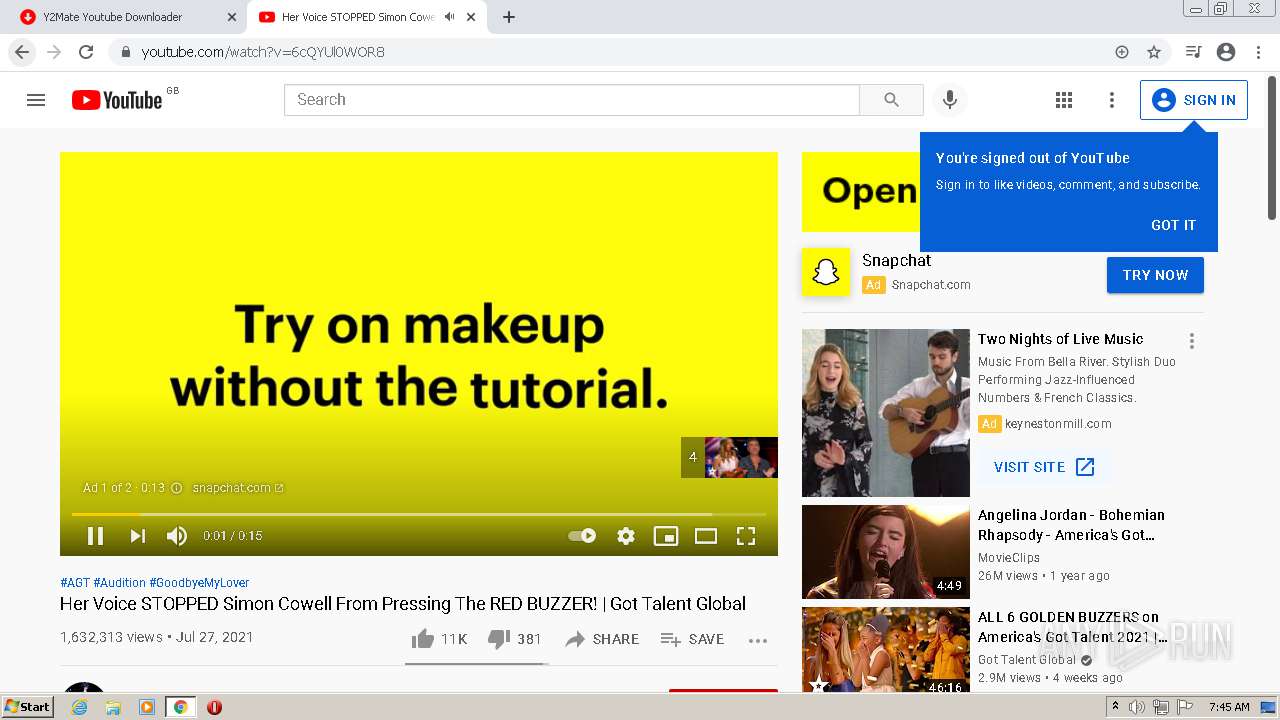Screen dimensions: 1280x720
Task: Open YouTube settings three-dot menu
Action: (1111, 100)
